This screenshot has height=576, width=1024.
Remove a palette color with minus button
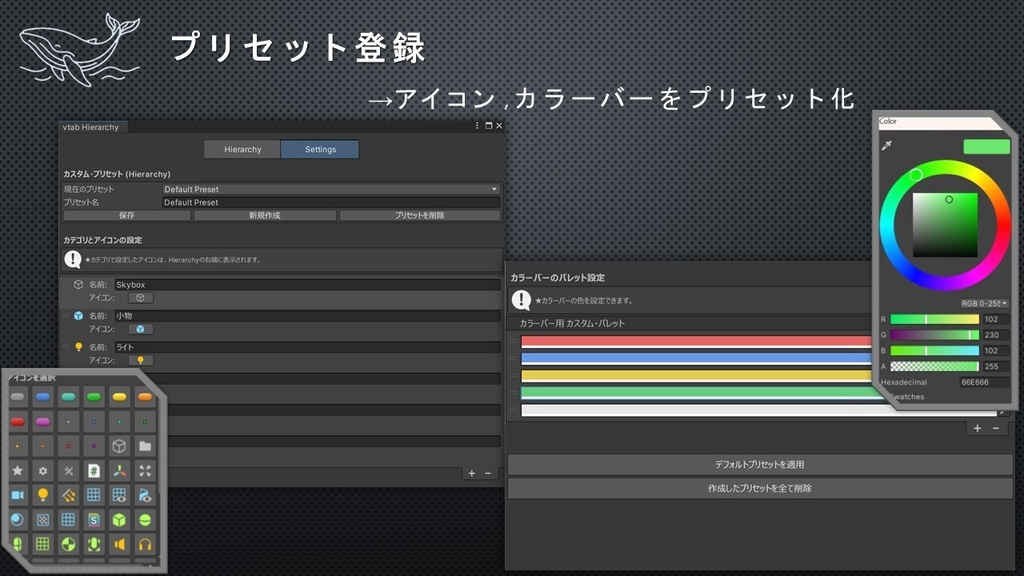tap(995, 428)
